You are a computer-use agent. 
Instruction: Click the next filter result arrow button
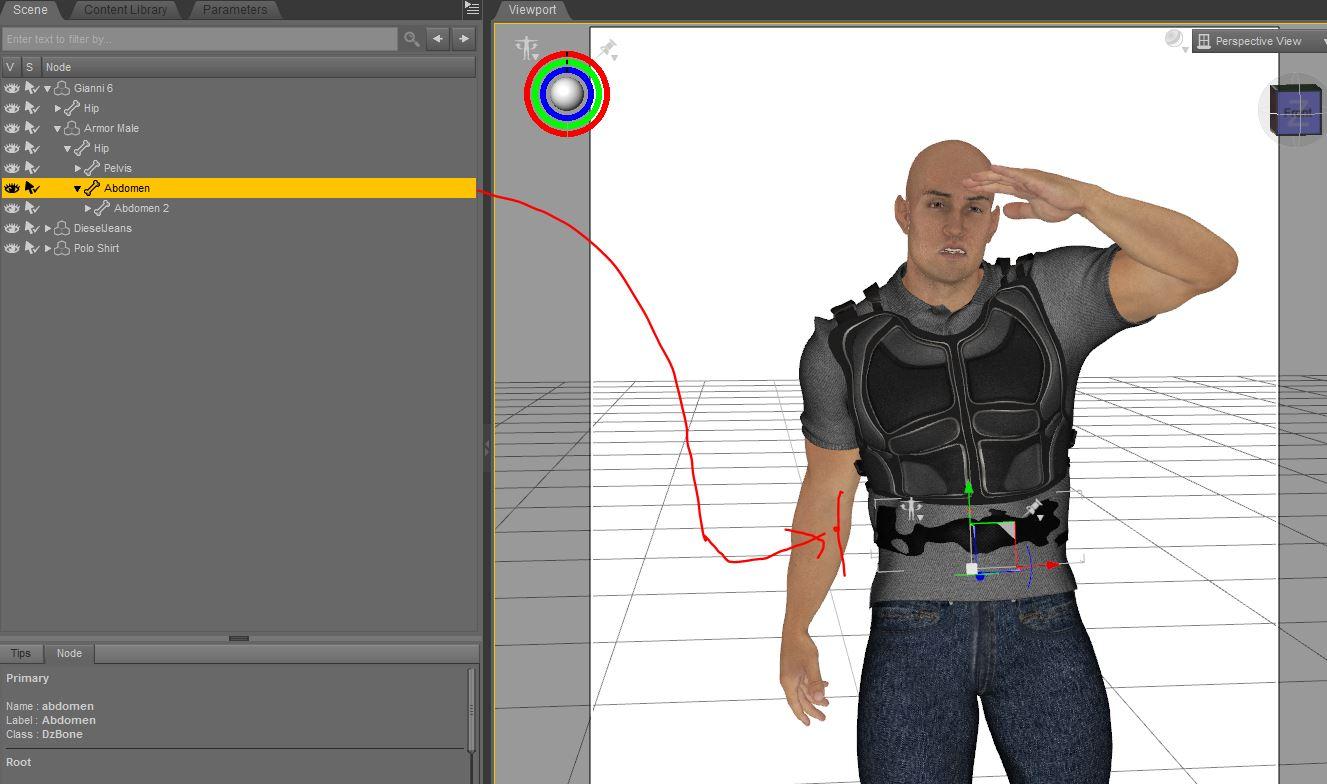(464, 39)
